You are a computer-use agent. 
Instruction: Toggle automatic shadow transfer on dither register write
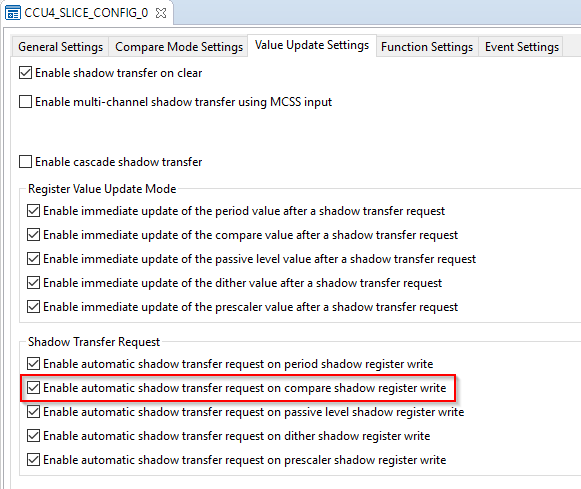coord(33,436)
